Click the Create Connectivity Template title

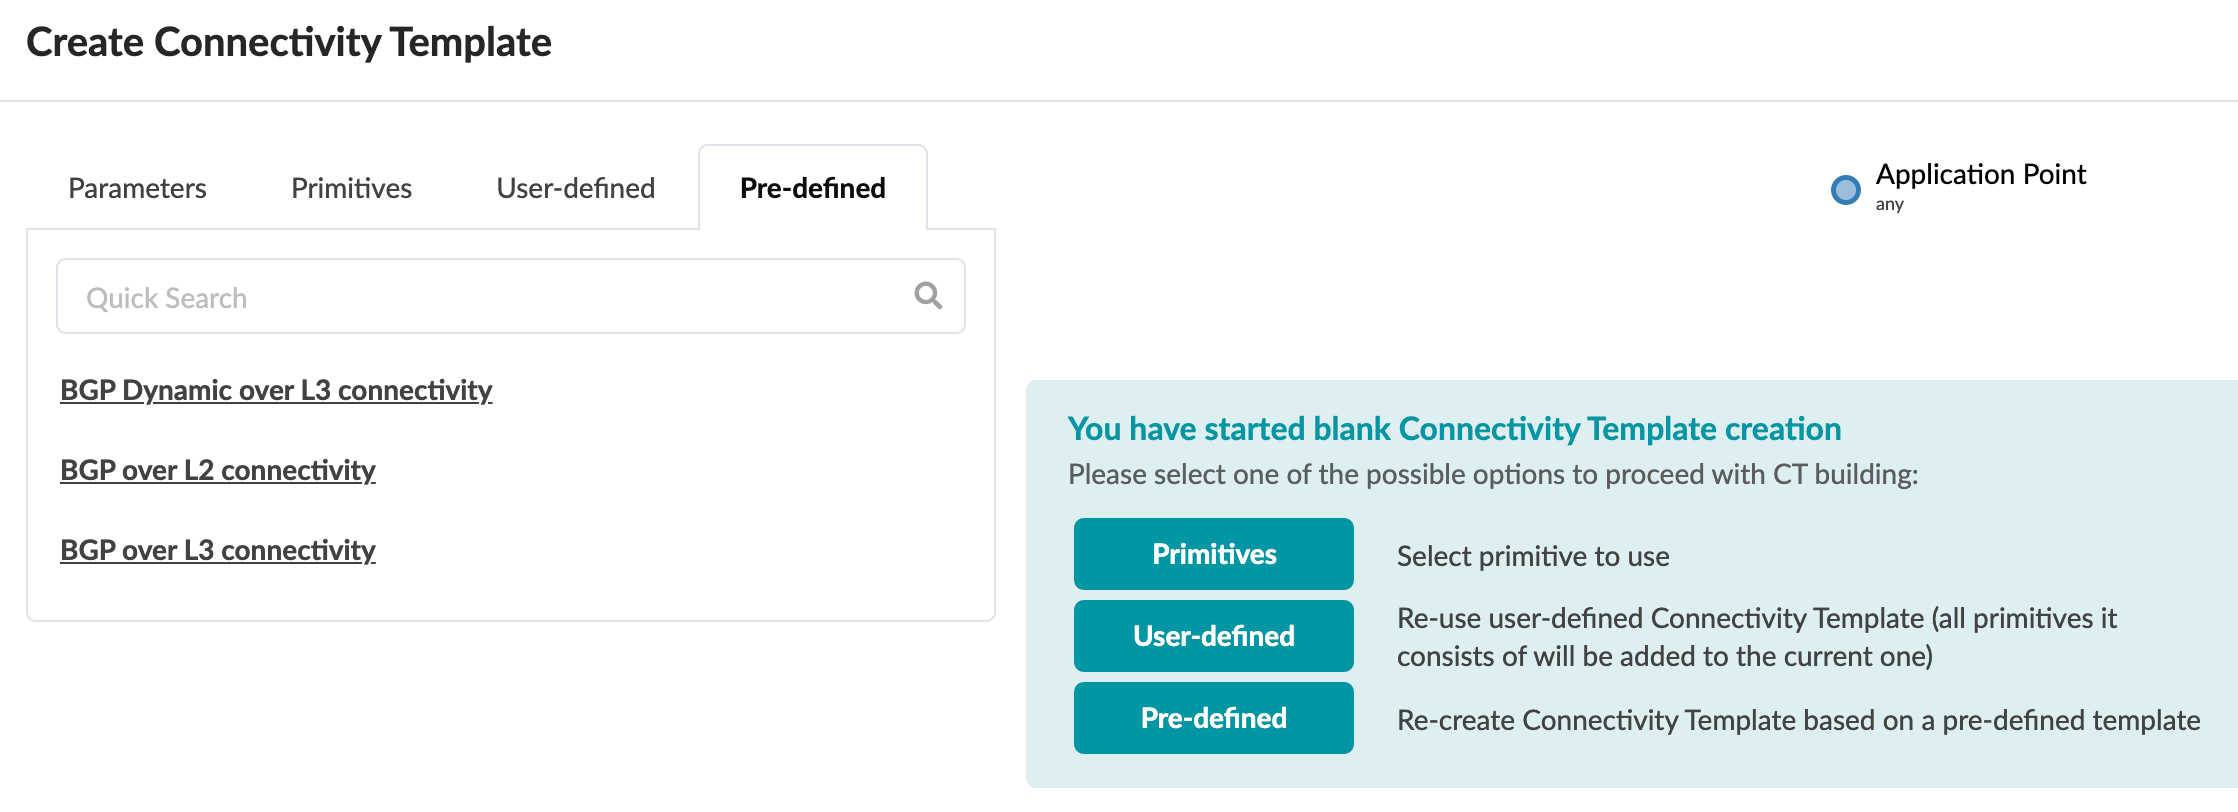[x=289, y=42]
